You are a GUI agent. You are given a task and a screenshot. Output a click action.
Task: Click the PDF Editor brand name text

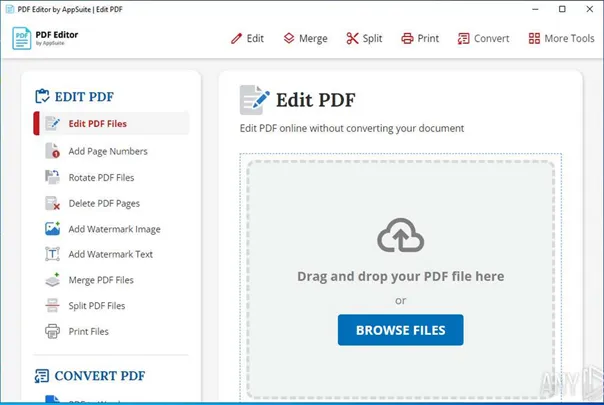[x=57, y=35]
